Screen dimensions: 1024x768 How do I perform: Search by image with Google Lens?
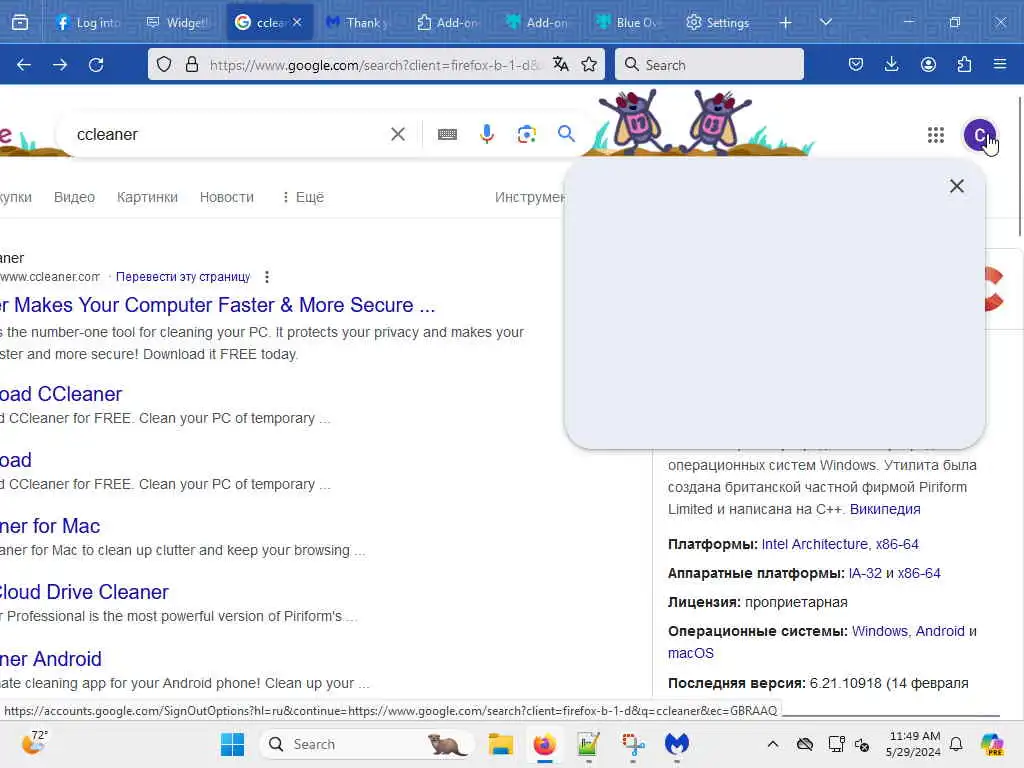(526, 135)
